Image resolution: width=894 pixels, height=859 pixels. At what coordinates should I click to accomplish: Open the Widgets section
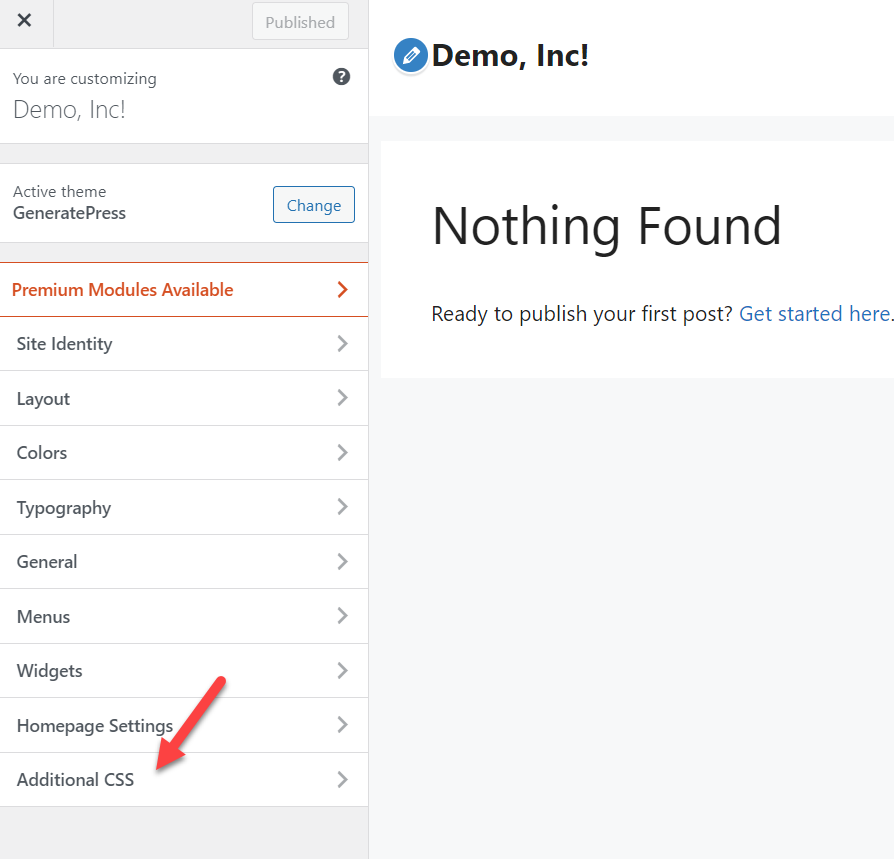pos(184,670)
